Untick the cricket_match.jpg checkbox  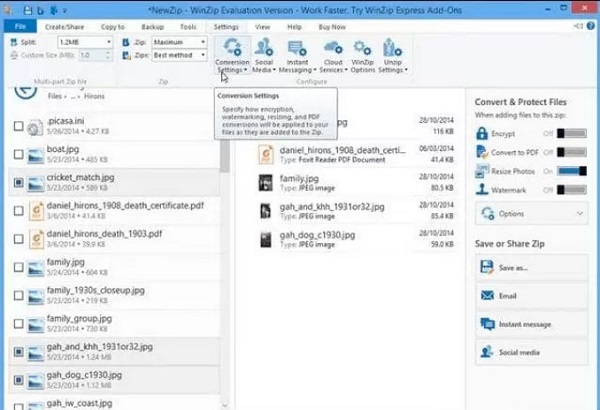(x=18, y=183)
